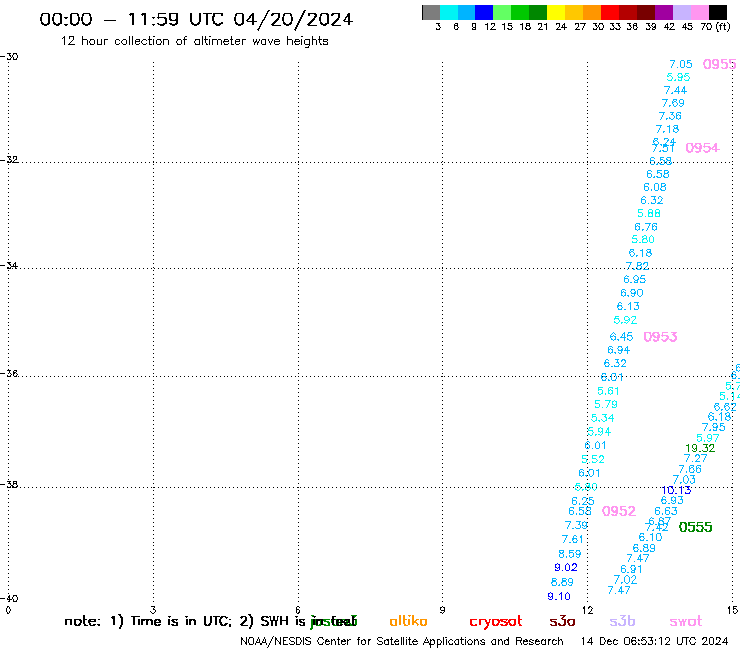Click the wave height value 7.69
This screenshot has height=650, width=740.
pos(673,103)
